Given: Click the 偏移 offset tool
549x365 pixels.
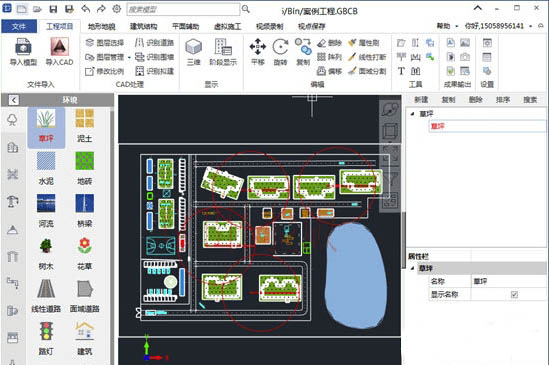Looking at the screenshot, I should pos(329,71).
